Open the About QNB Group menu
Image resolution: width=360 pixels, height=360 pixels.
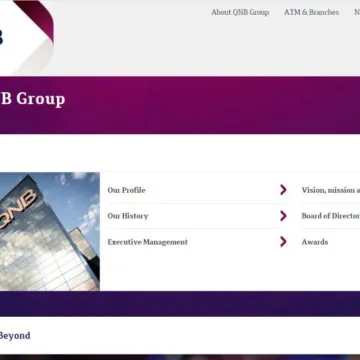point(240,12)
